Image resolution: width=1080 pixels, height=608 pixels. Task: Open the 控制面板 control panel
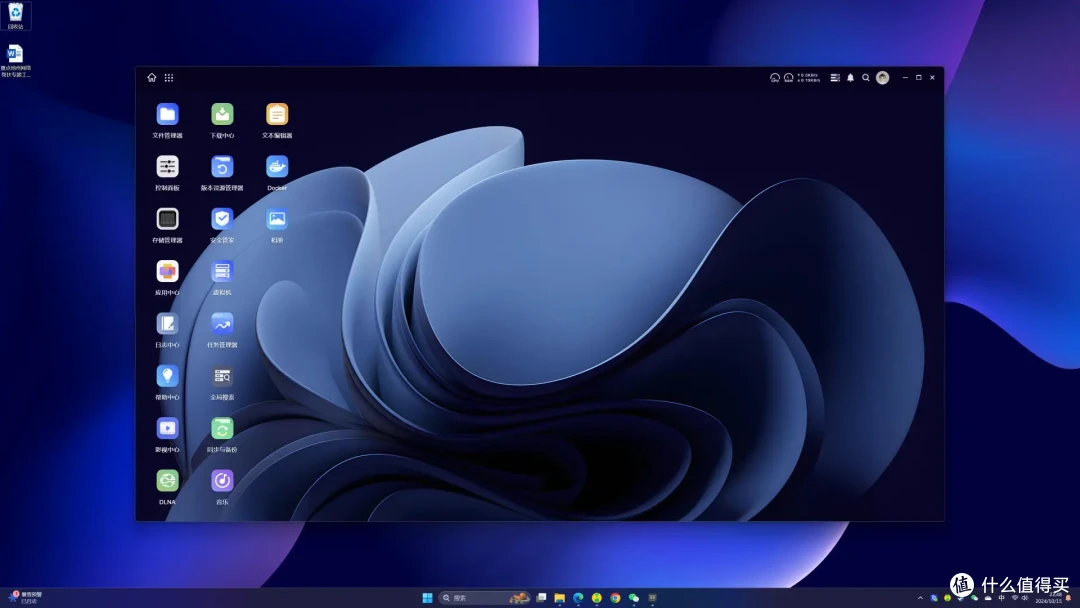[x=167, y=167]
